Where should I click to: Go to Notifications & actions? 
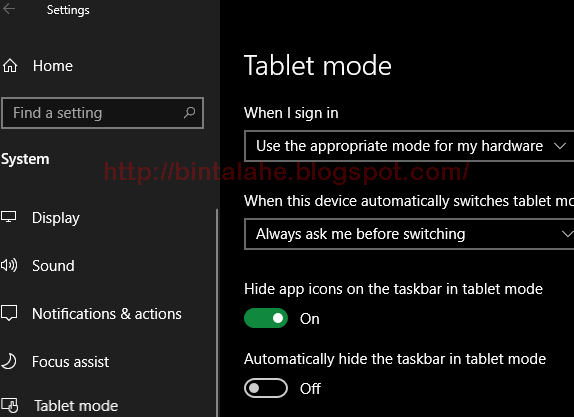point(108,314)
